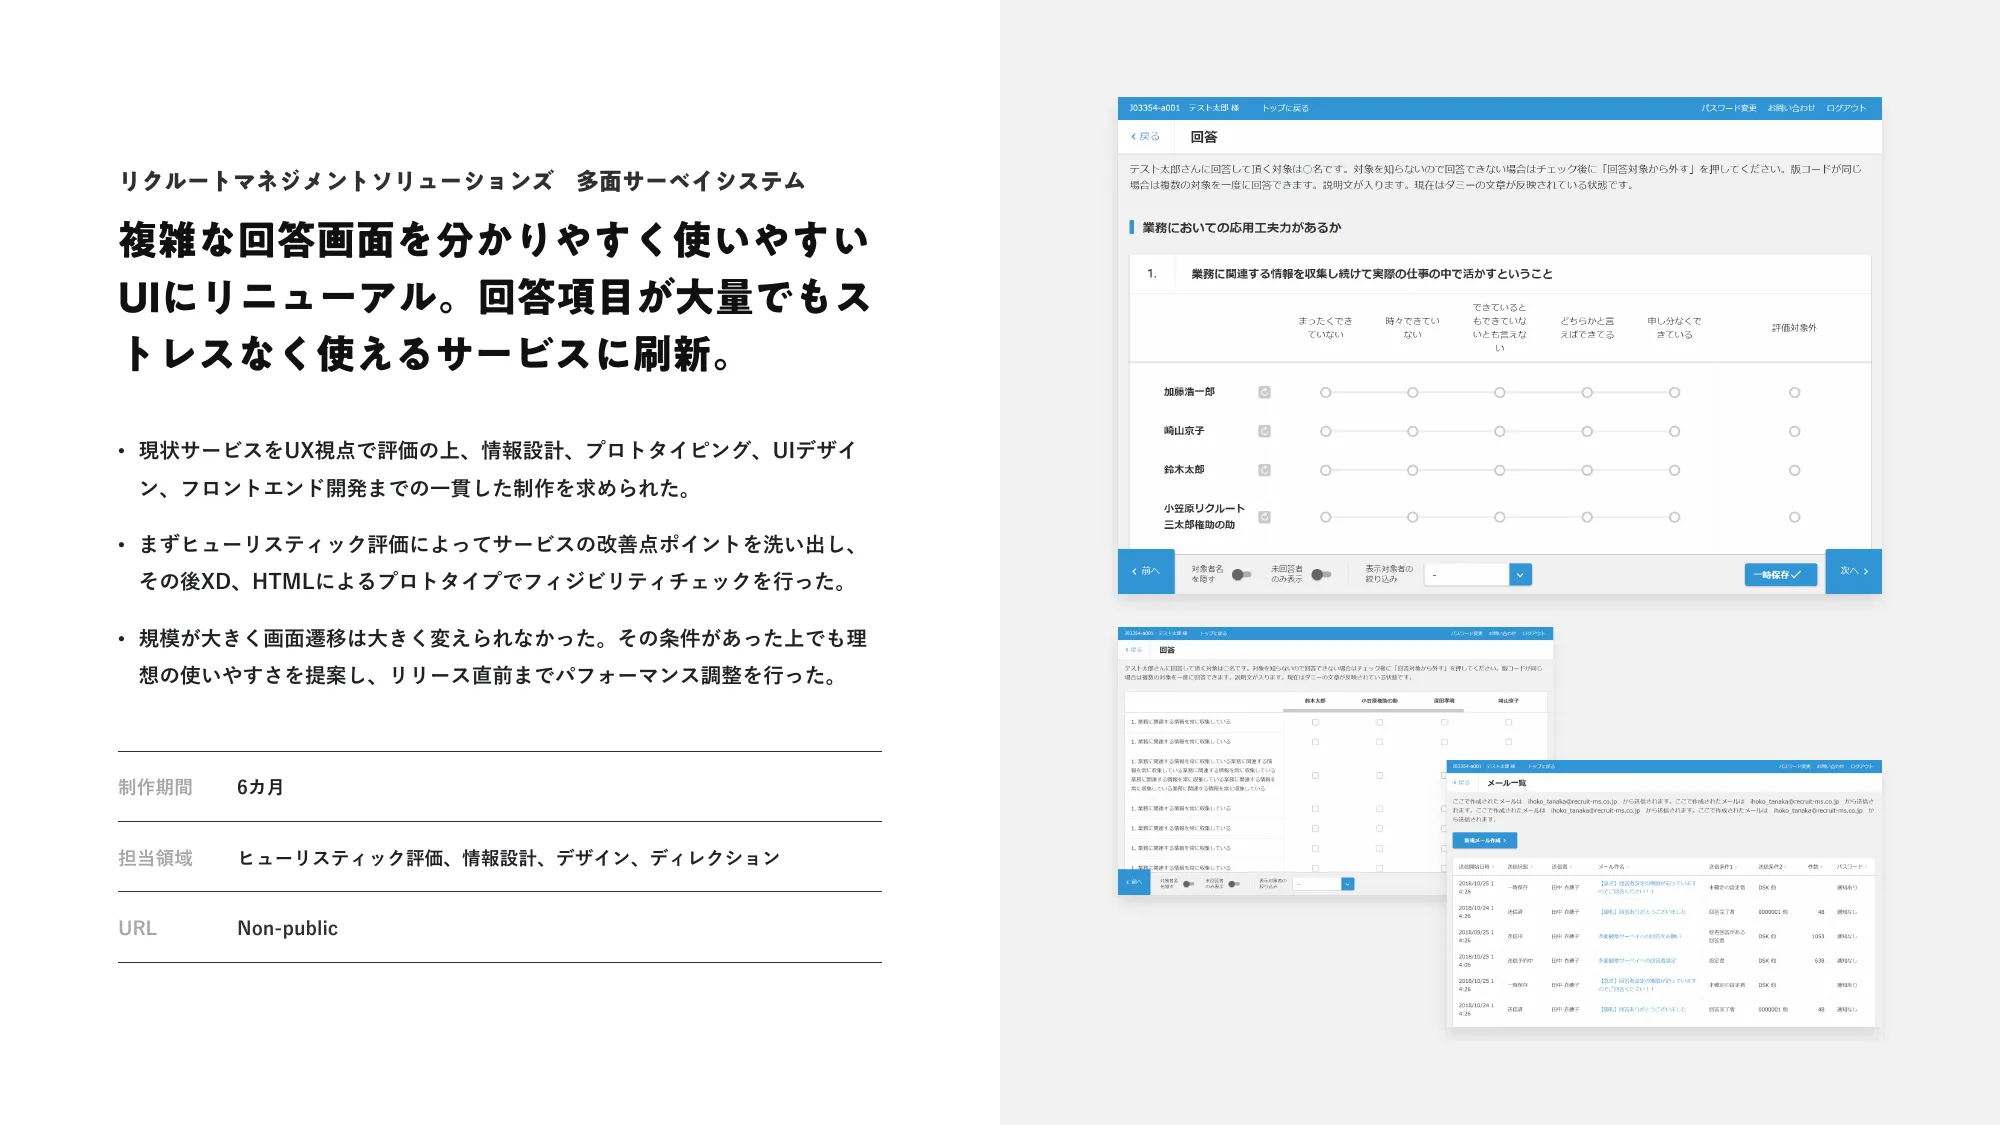Select どちらかと言えばできてる for 小笠原リクルート三太郎権助の助

[x=1587, y=517]
